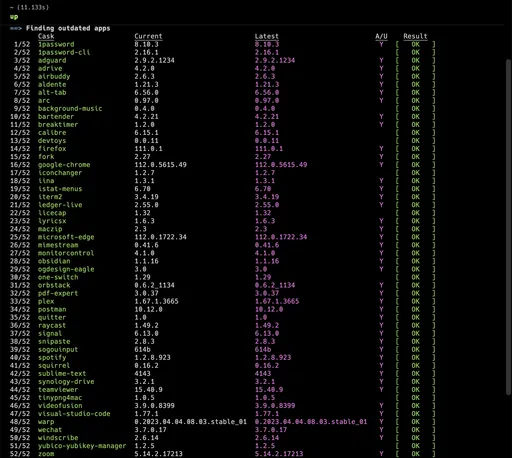Click the 'Cask' column header
The width and height of the screenshot is (512, 458).
coord(46,36)
